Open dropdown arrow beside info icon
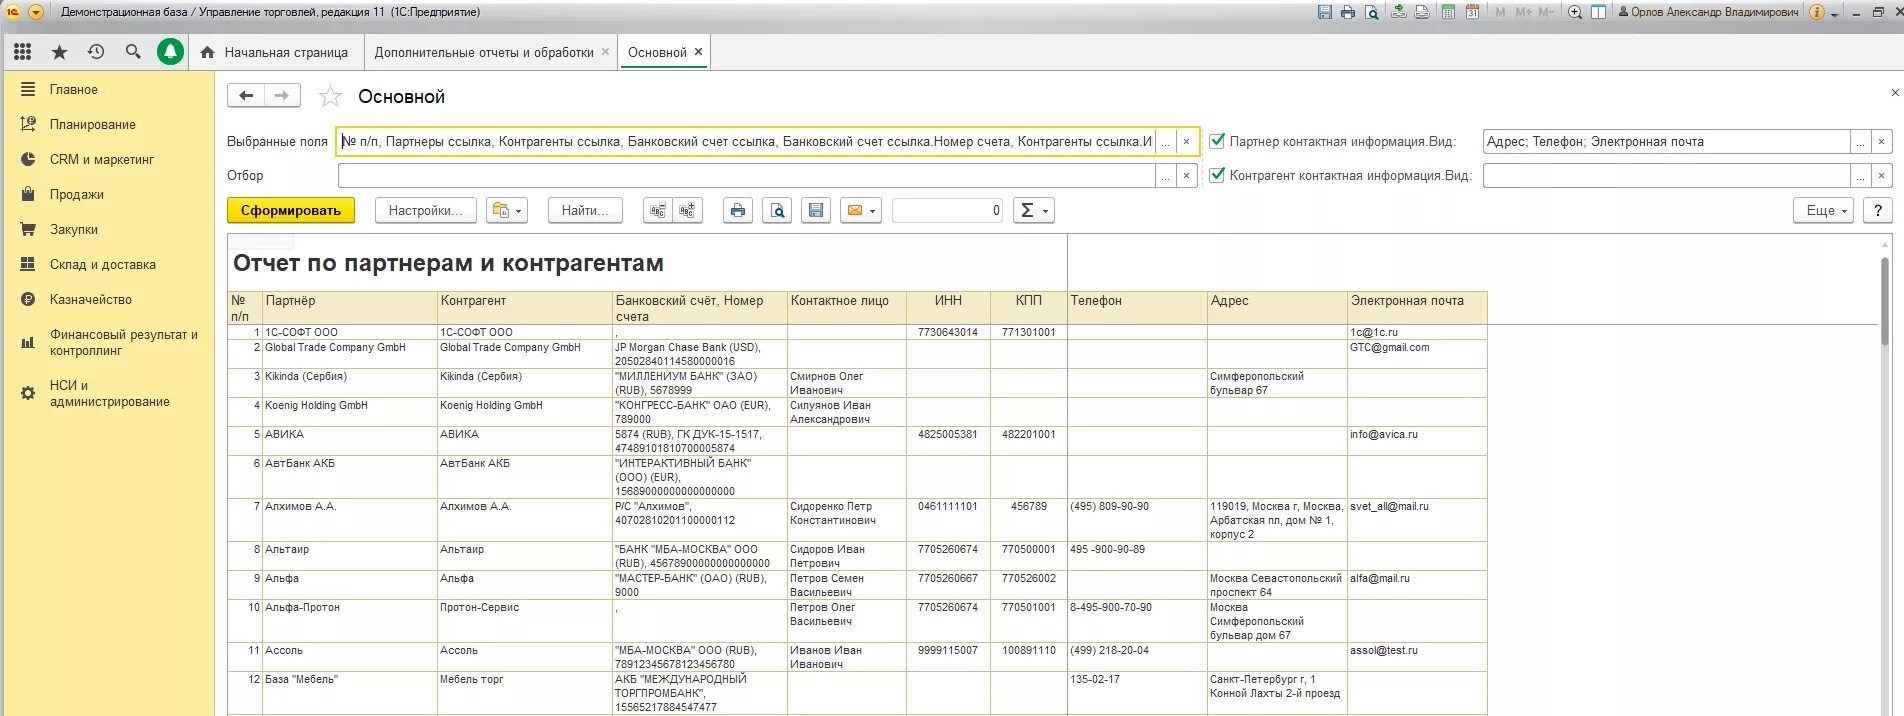This screenshot has width=1904, height=716. [x=1835, y=14]
